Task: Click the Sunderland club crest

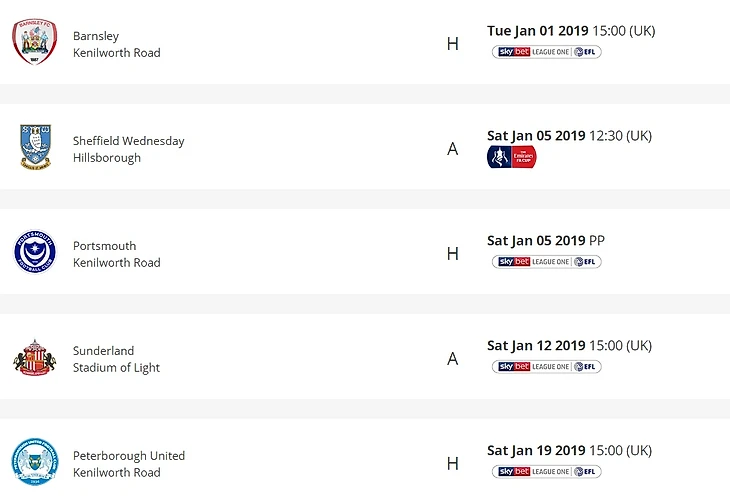Action: (x=35, y=357)
